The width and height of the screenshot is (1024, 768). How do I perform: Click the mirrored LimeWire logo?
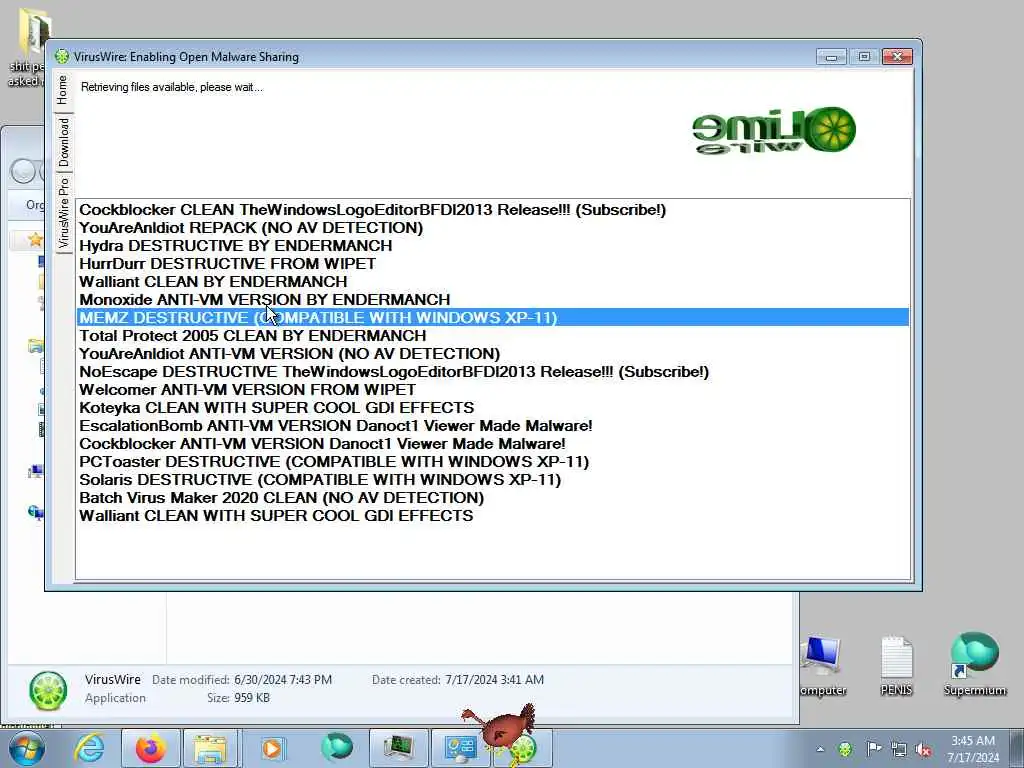point(774,130)
